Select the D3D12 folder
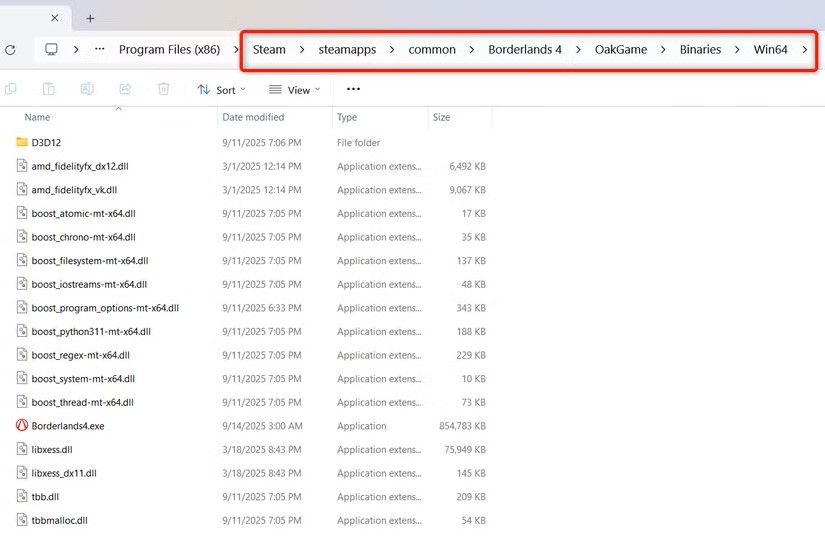825x539 pixels. coord(46,143)
